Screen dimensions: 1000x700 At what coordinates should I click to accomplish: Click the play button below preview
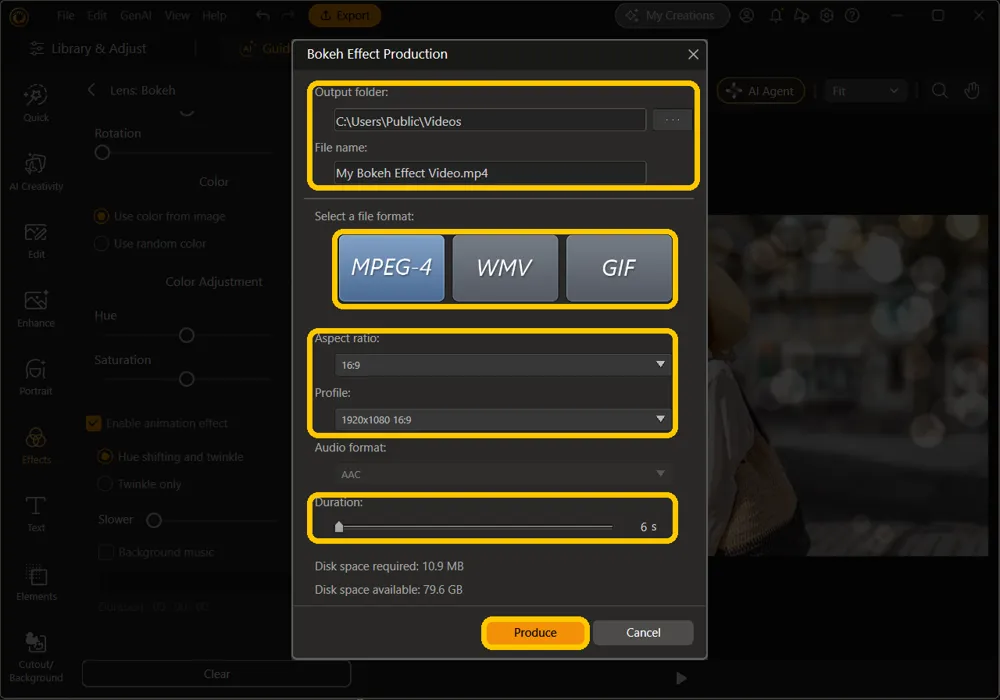pos(681,678)
